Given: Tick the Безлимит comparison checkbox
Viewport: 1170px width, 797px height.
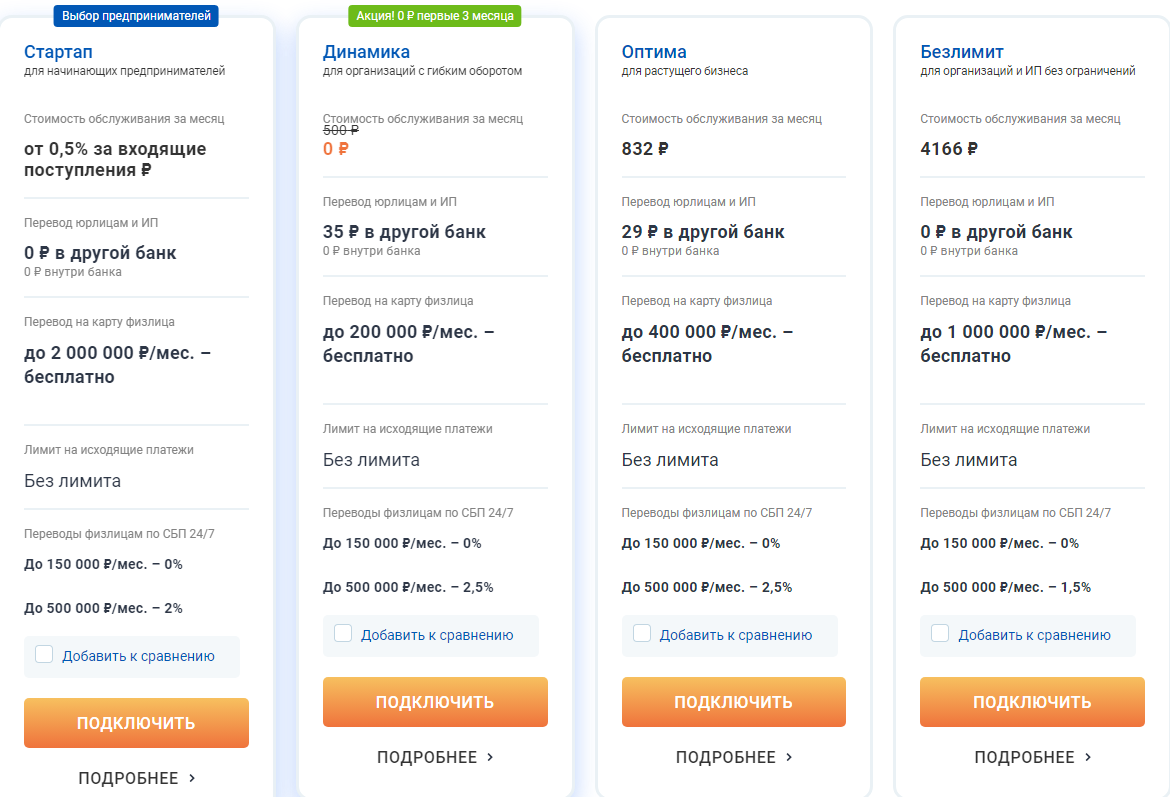Looking at the screenshot, I should coord(940,633).
